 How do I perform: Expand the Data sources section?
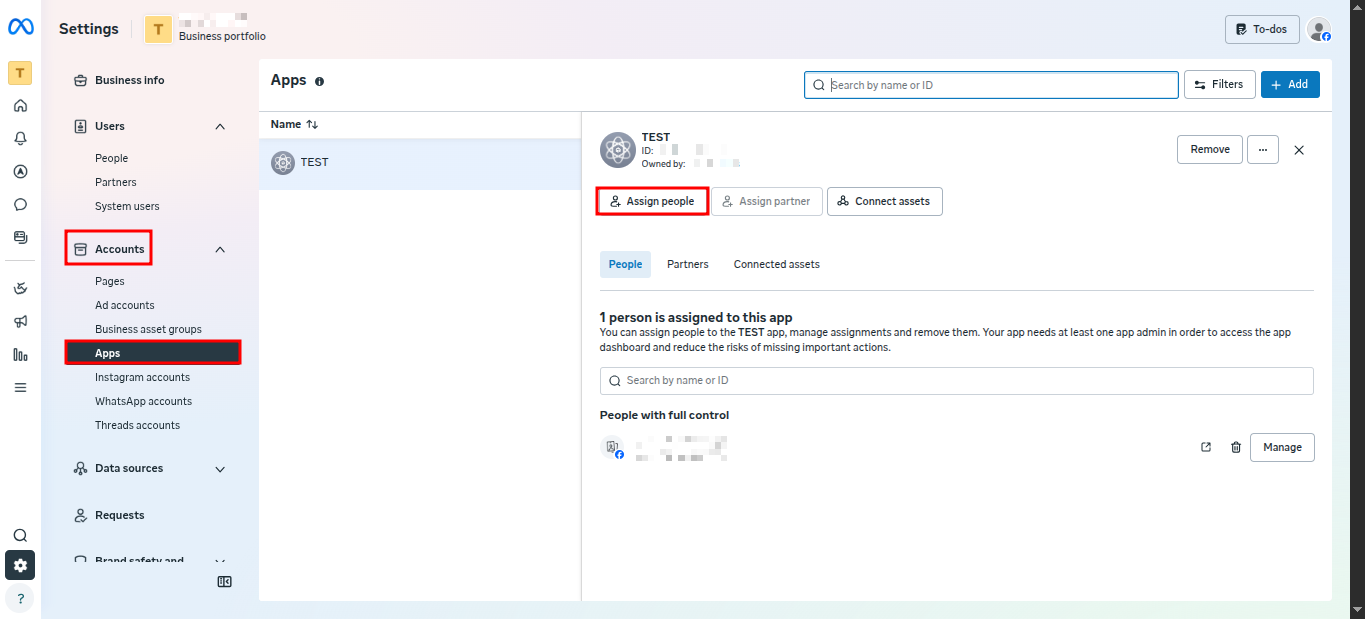(220, 469)
